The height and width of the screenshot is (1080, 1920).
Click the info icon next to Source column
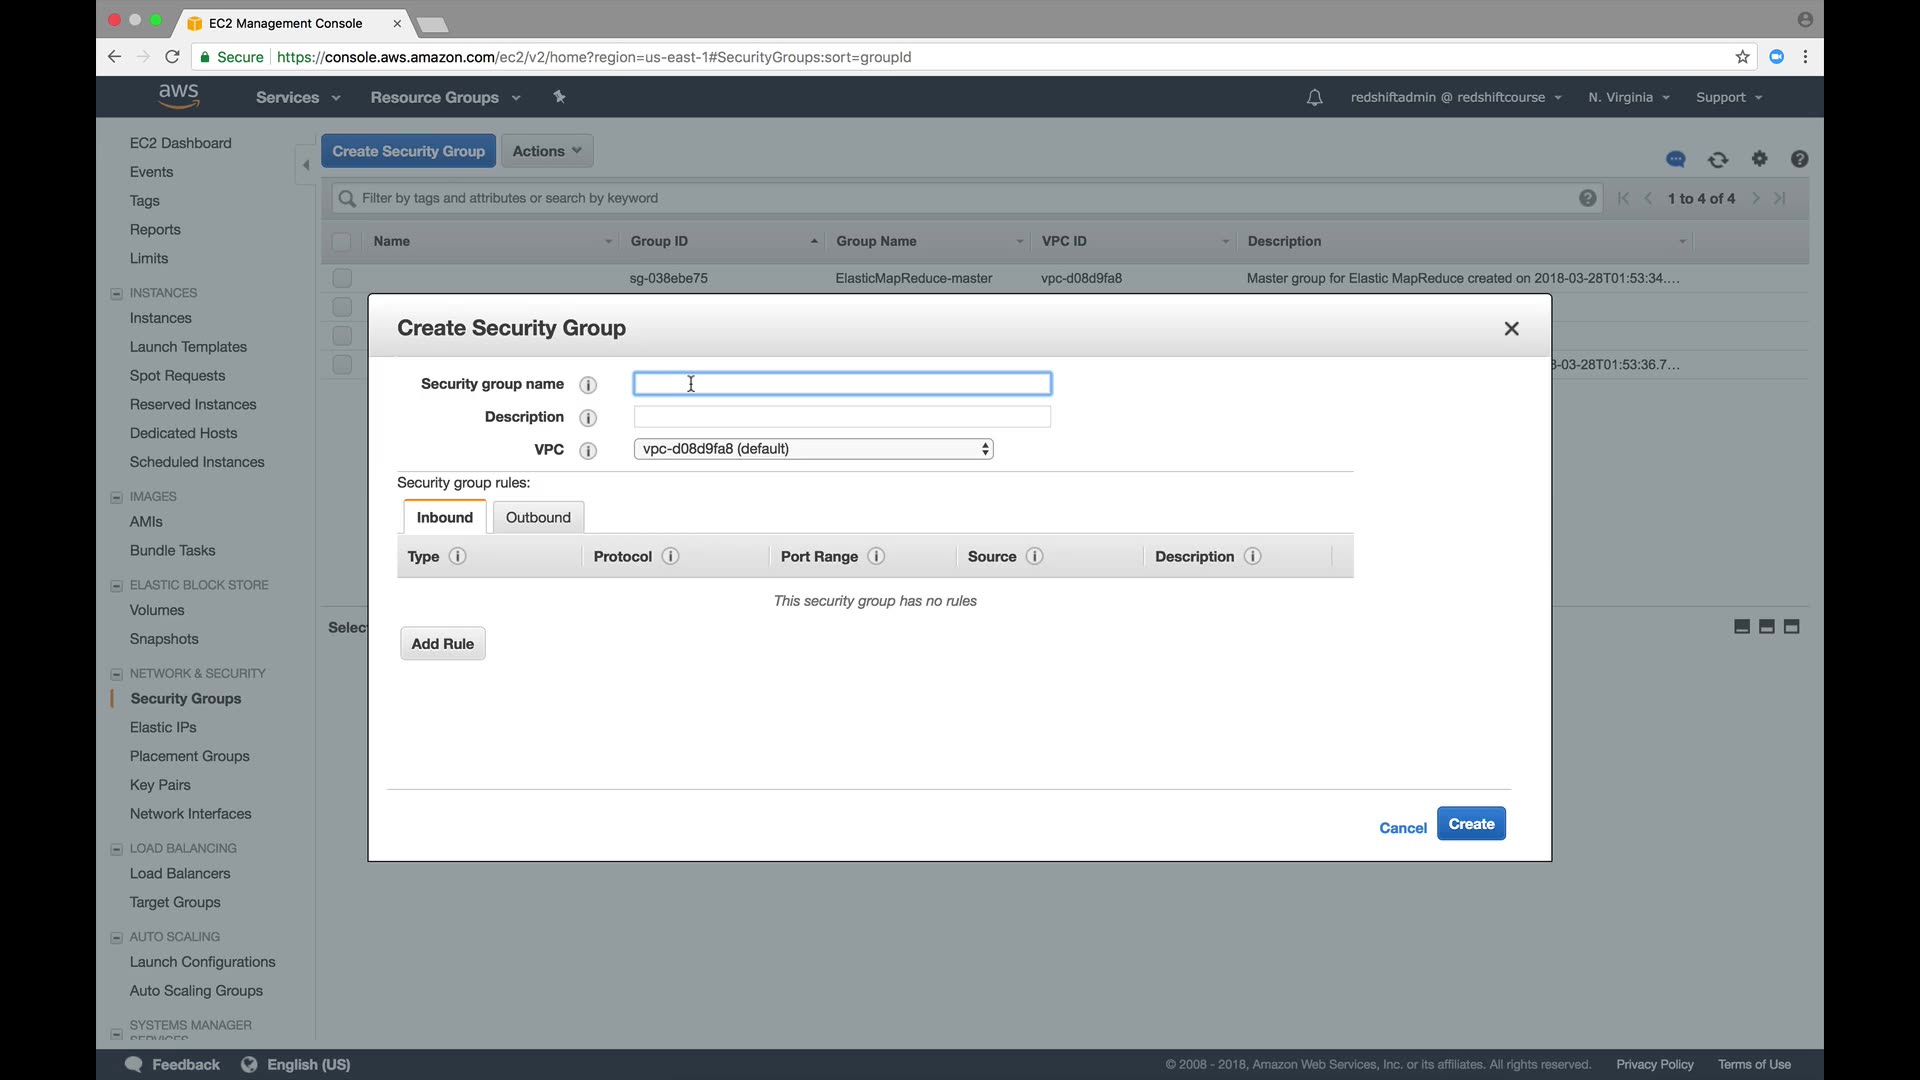click(x=1035, y=556)
